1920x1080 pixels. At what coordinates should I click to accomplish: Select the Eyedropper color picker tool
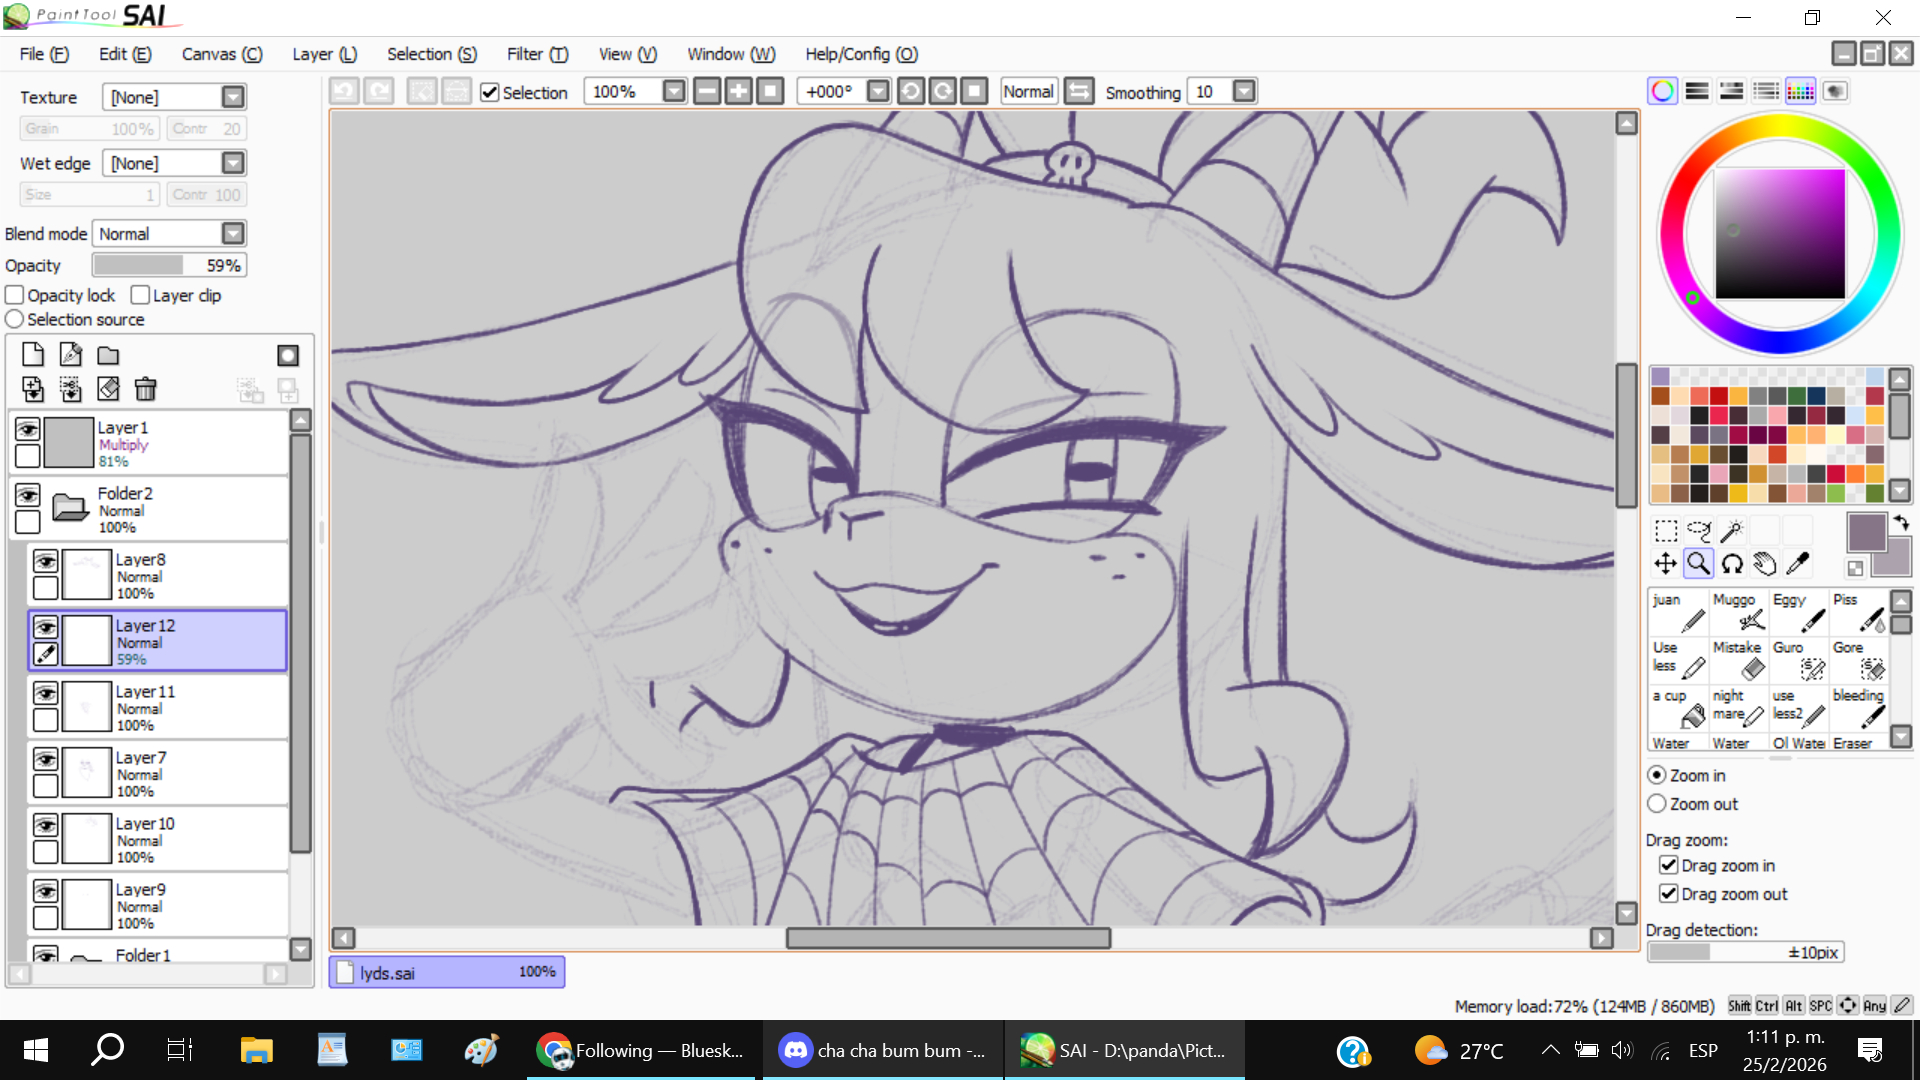pos(1798,564)
